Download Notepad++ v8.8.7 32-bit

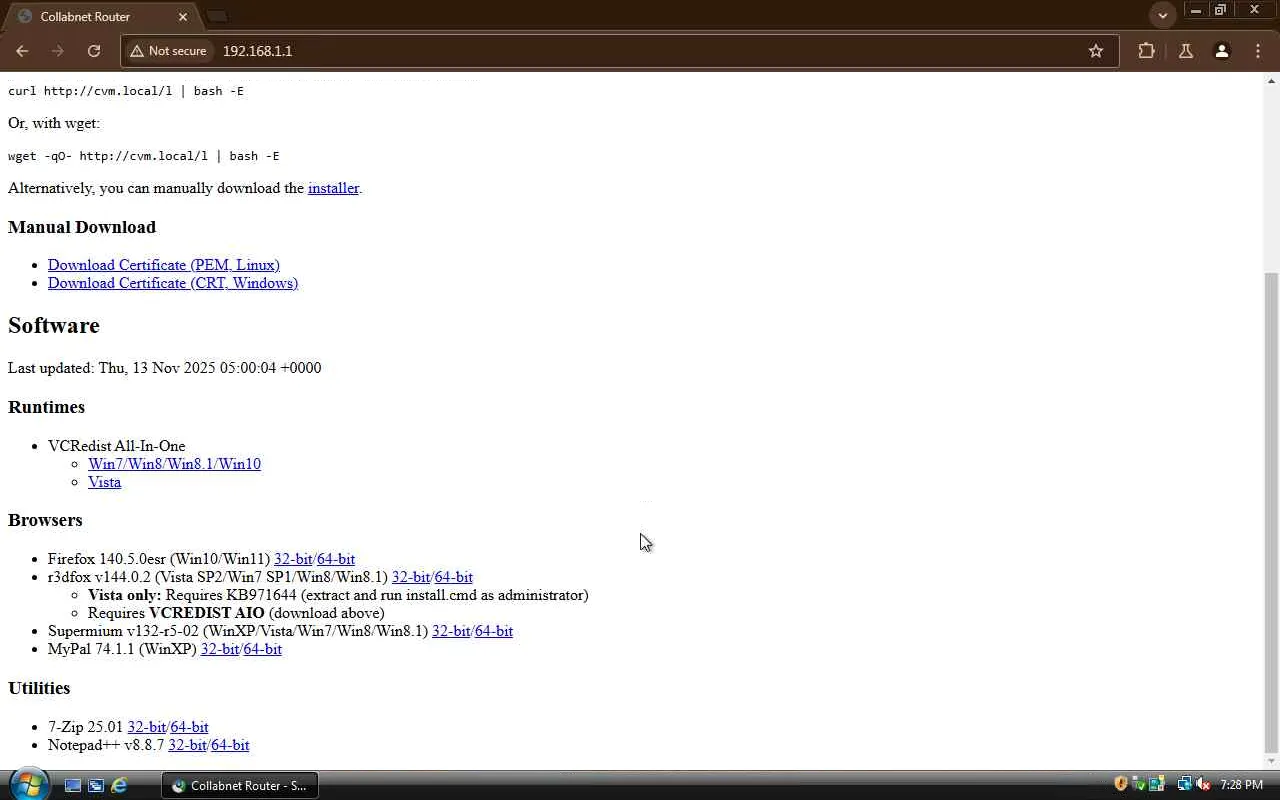point(187,745)
